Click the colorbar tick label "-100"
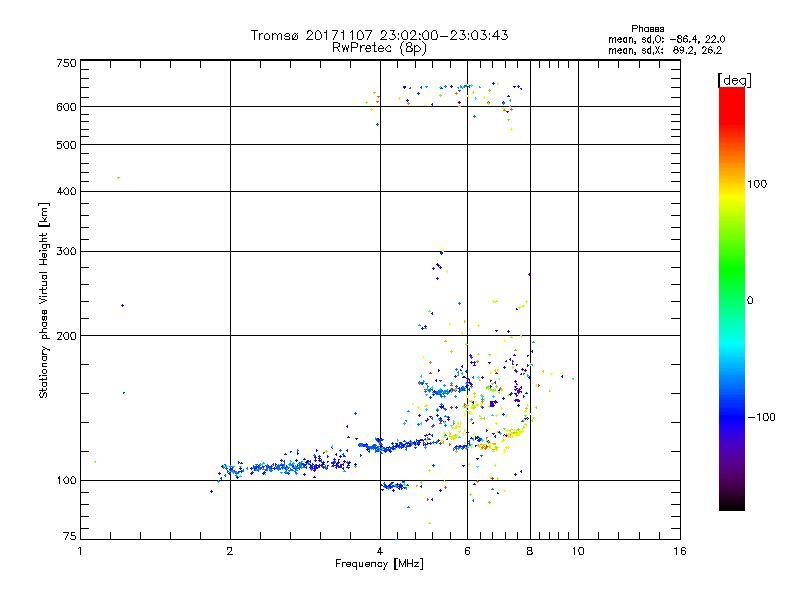 [x=761, y=417]
